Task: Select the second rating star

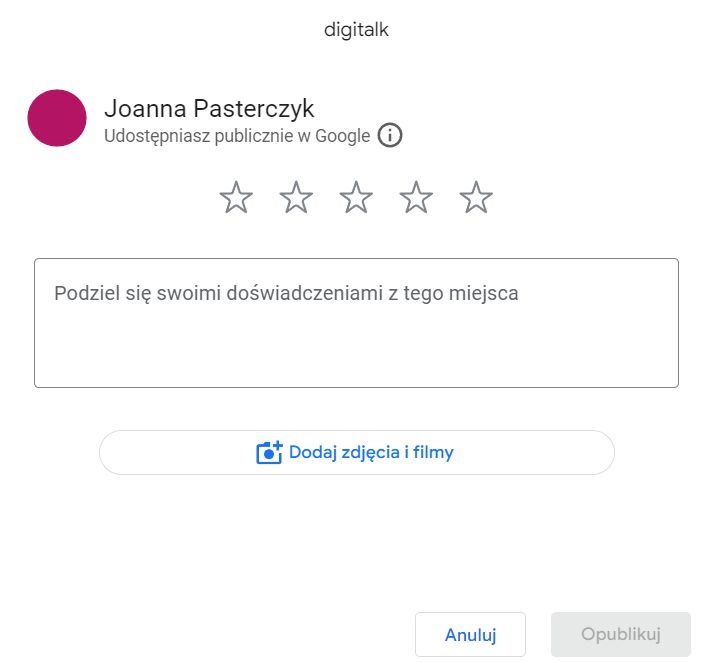Action: [296, 198]
